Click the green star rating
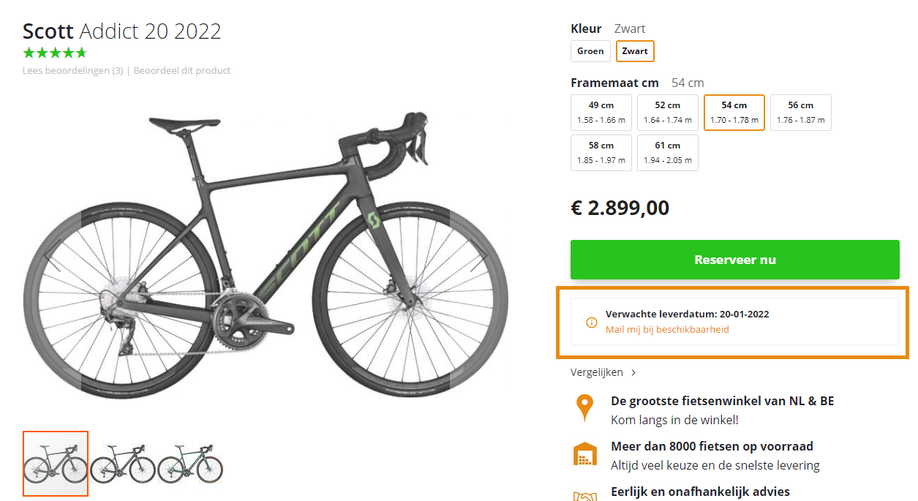This screenshot has width=918, height=501. [54, 53]
